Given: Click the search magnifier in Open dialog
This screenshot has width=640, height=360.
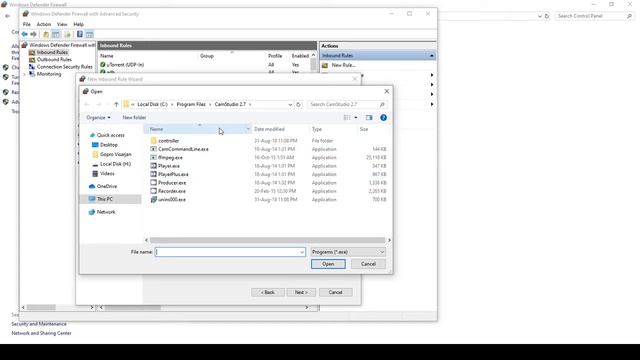Looking at the screenshot, I should [x=382, y=104].
